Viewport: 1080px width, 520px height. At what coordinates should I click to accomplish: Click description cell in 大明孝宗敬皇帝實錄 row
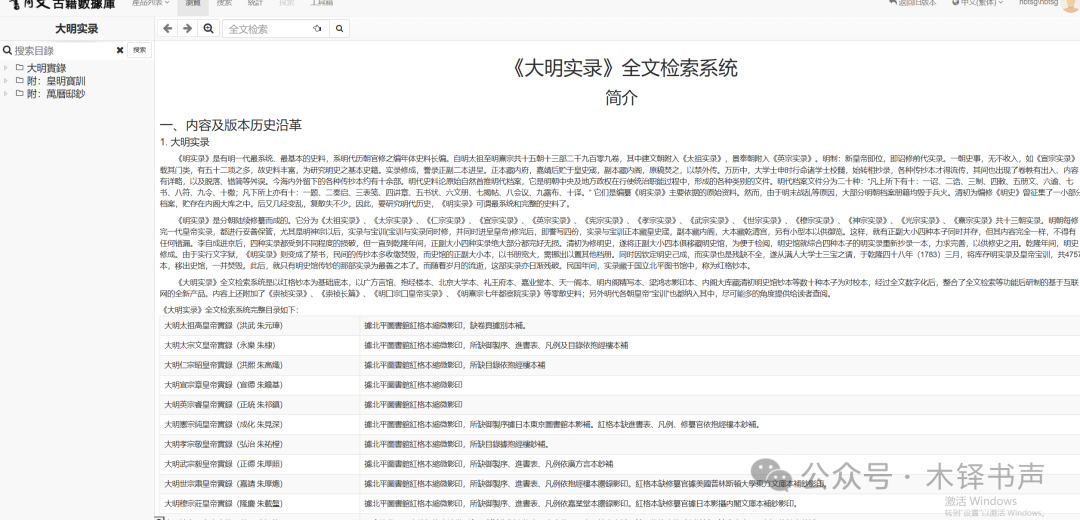[x=720, y=444]
